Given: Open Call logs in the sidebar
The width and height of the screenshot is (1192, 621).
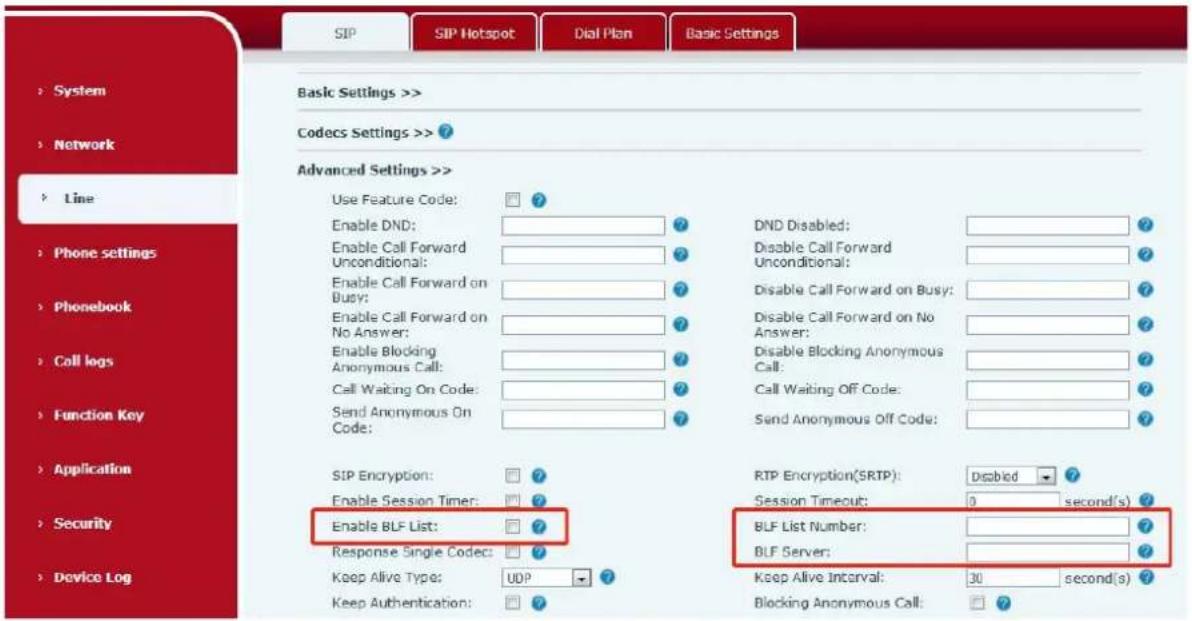Looking at the screenshot, I should tap(83, 361).
